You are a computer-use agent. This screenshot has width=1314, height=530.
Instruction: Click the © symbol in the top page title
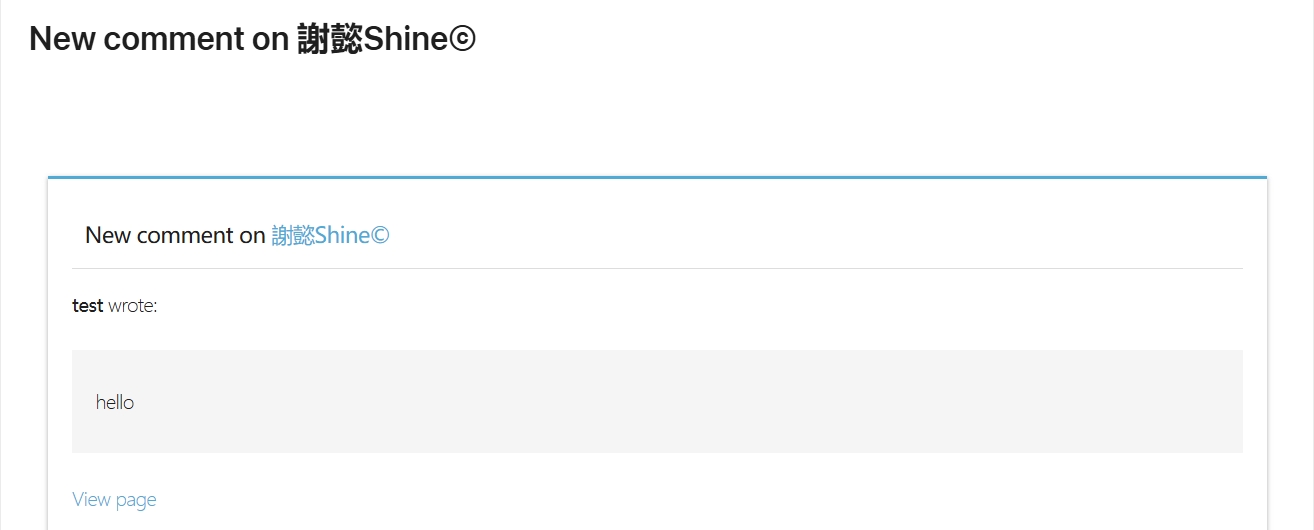click(x=463, y=39)
